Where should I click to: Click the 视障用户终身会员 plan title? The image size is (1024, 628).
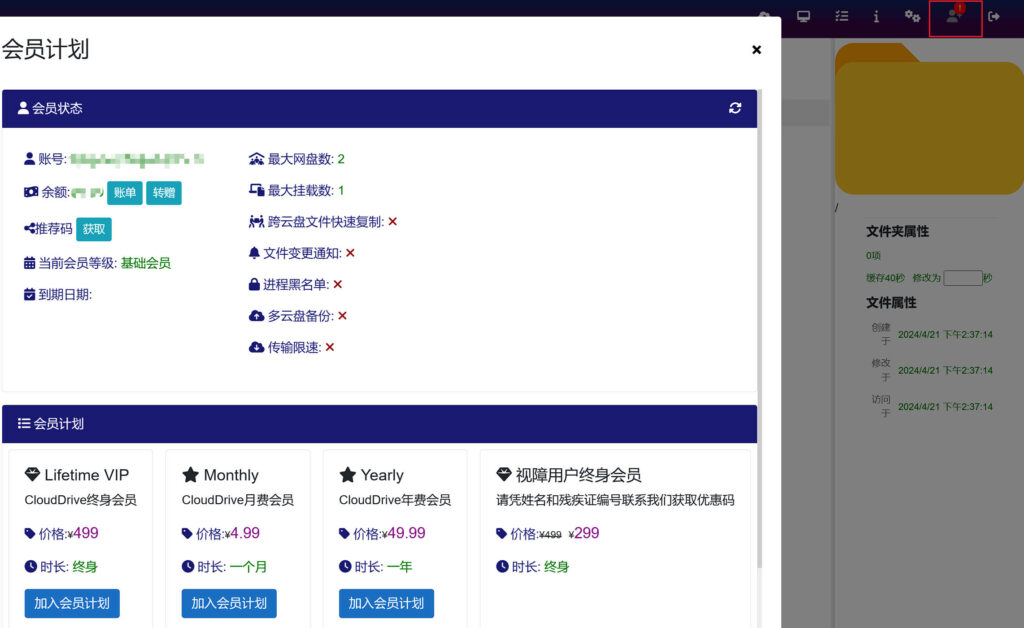pyautogui.click(x=578, y=475)
